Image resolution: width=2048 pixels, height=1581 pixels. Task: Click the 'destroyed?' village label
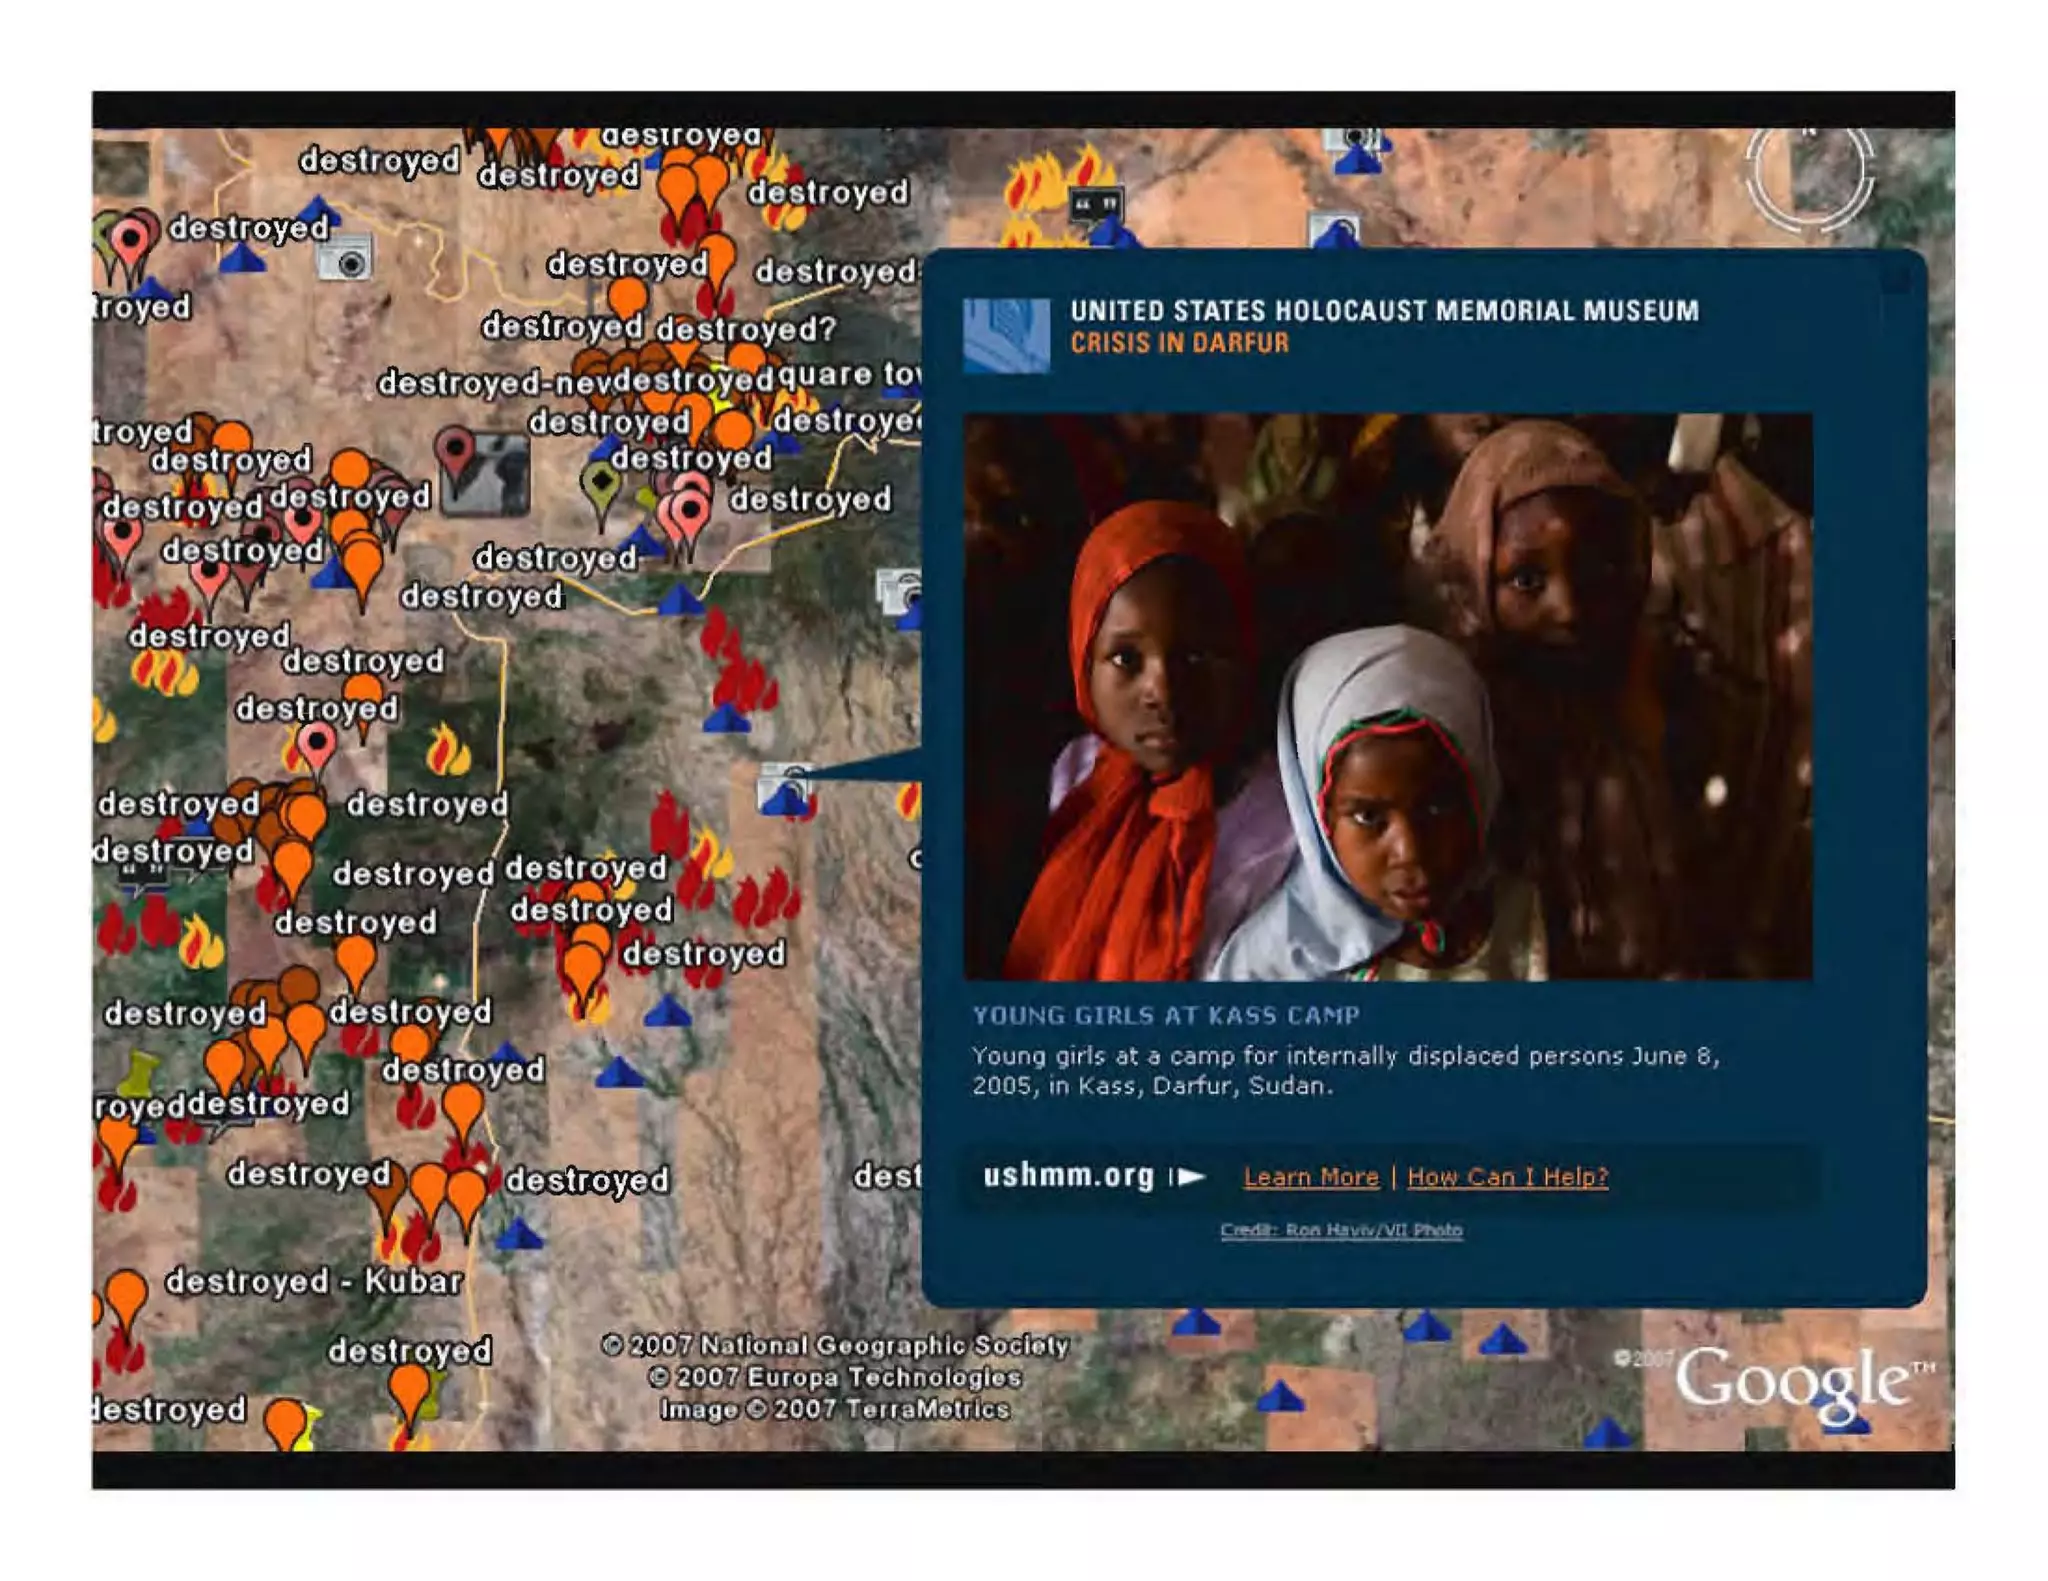click(x=746, y=329)
